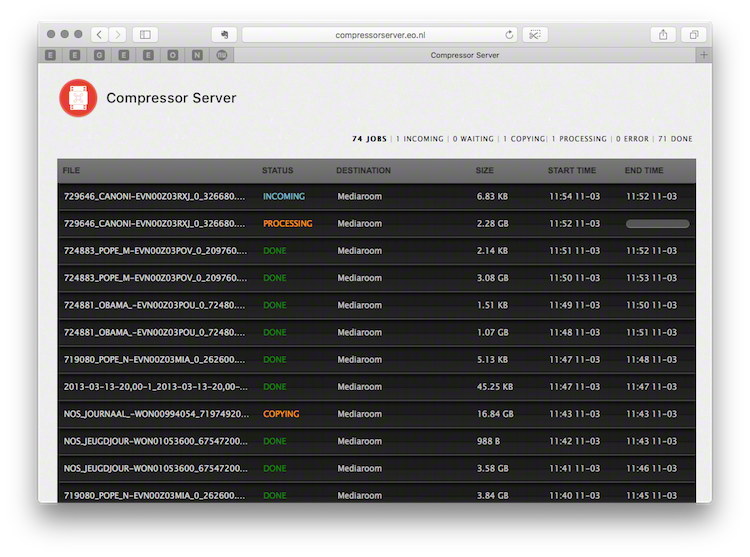Go forward with the Safari forward arrow
Image resolution: width=750 pixels, height=557 pixels.
[118, 34]
